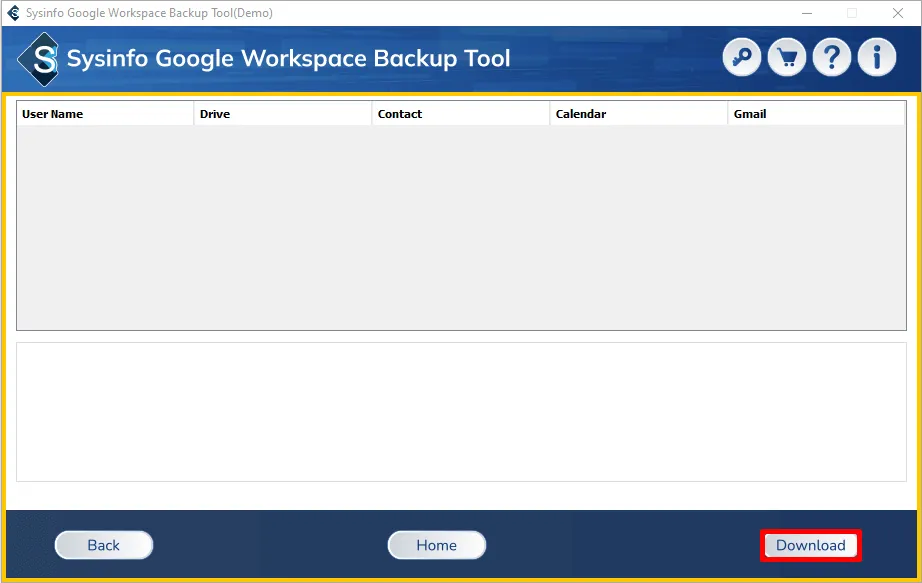
Task: Click the small app icon in title bar
Action: (x=13, y=13)
